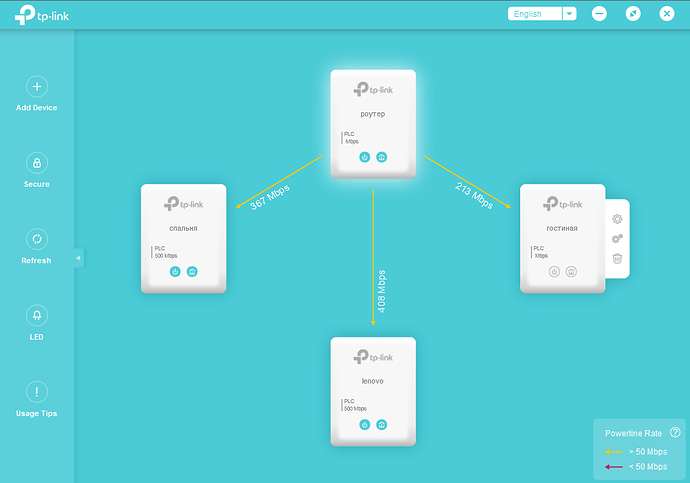The width and height of the screenshot is (690, 483).
Task: Click the 213 Mbps rate label
Action: (474, 195)
